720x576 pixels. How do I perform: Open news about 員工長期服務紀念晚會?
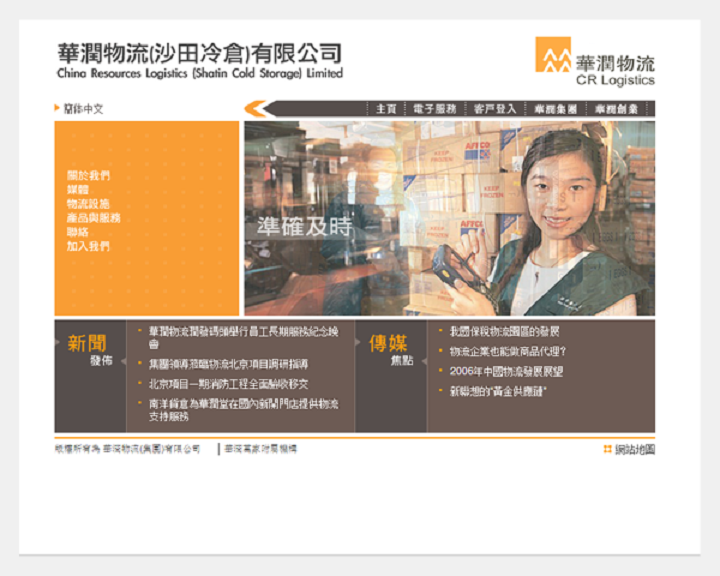point(243,338)
